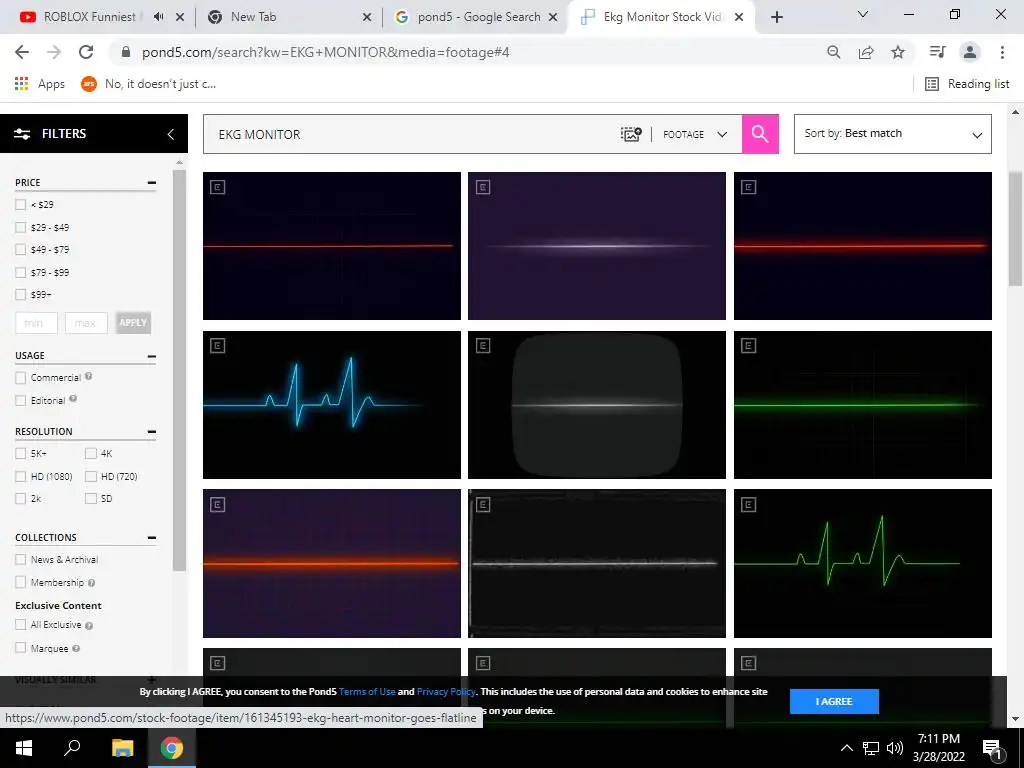Open the Terms of Use link
Viewport: 1024px width, 768px height.
[367, 692]
